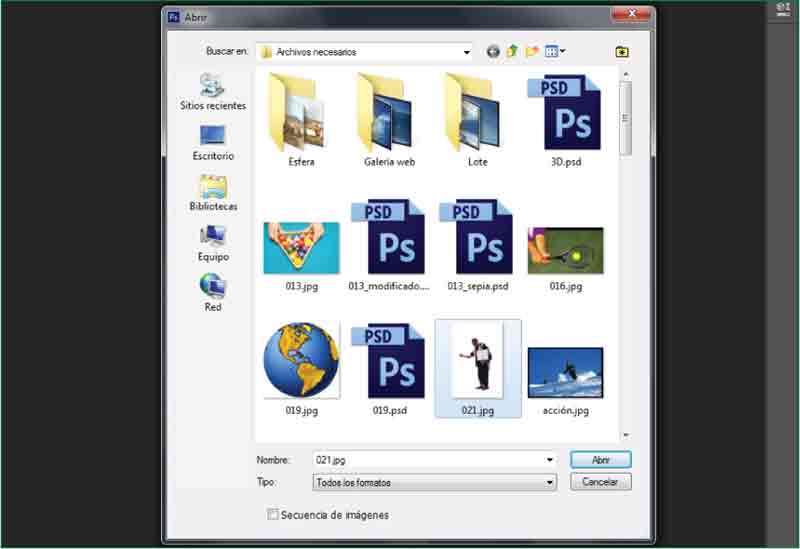This screenshot has height=549, width=800.
Task: Go to Escritorio location
Action: (x=212, y=142)
